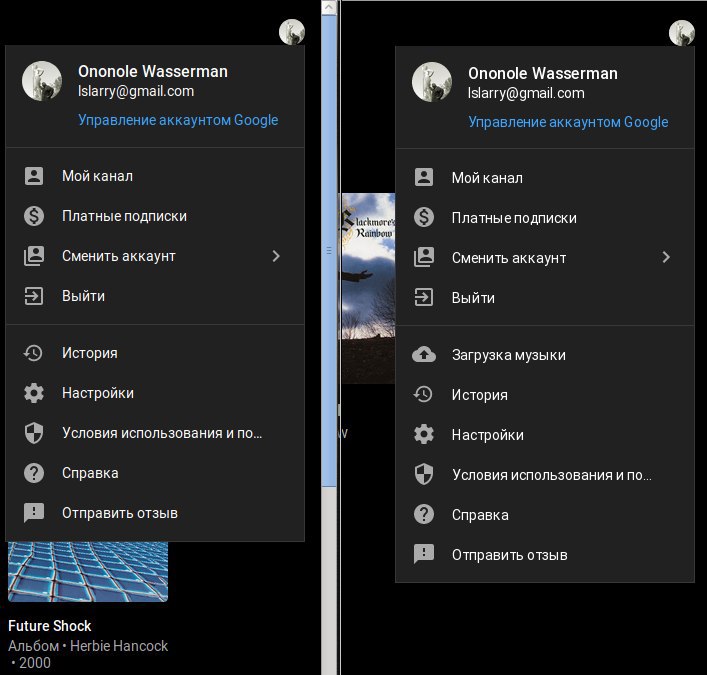707x675 pixels.
Task: Open the "Future Shock" album title
Action: [50, 626]
